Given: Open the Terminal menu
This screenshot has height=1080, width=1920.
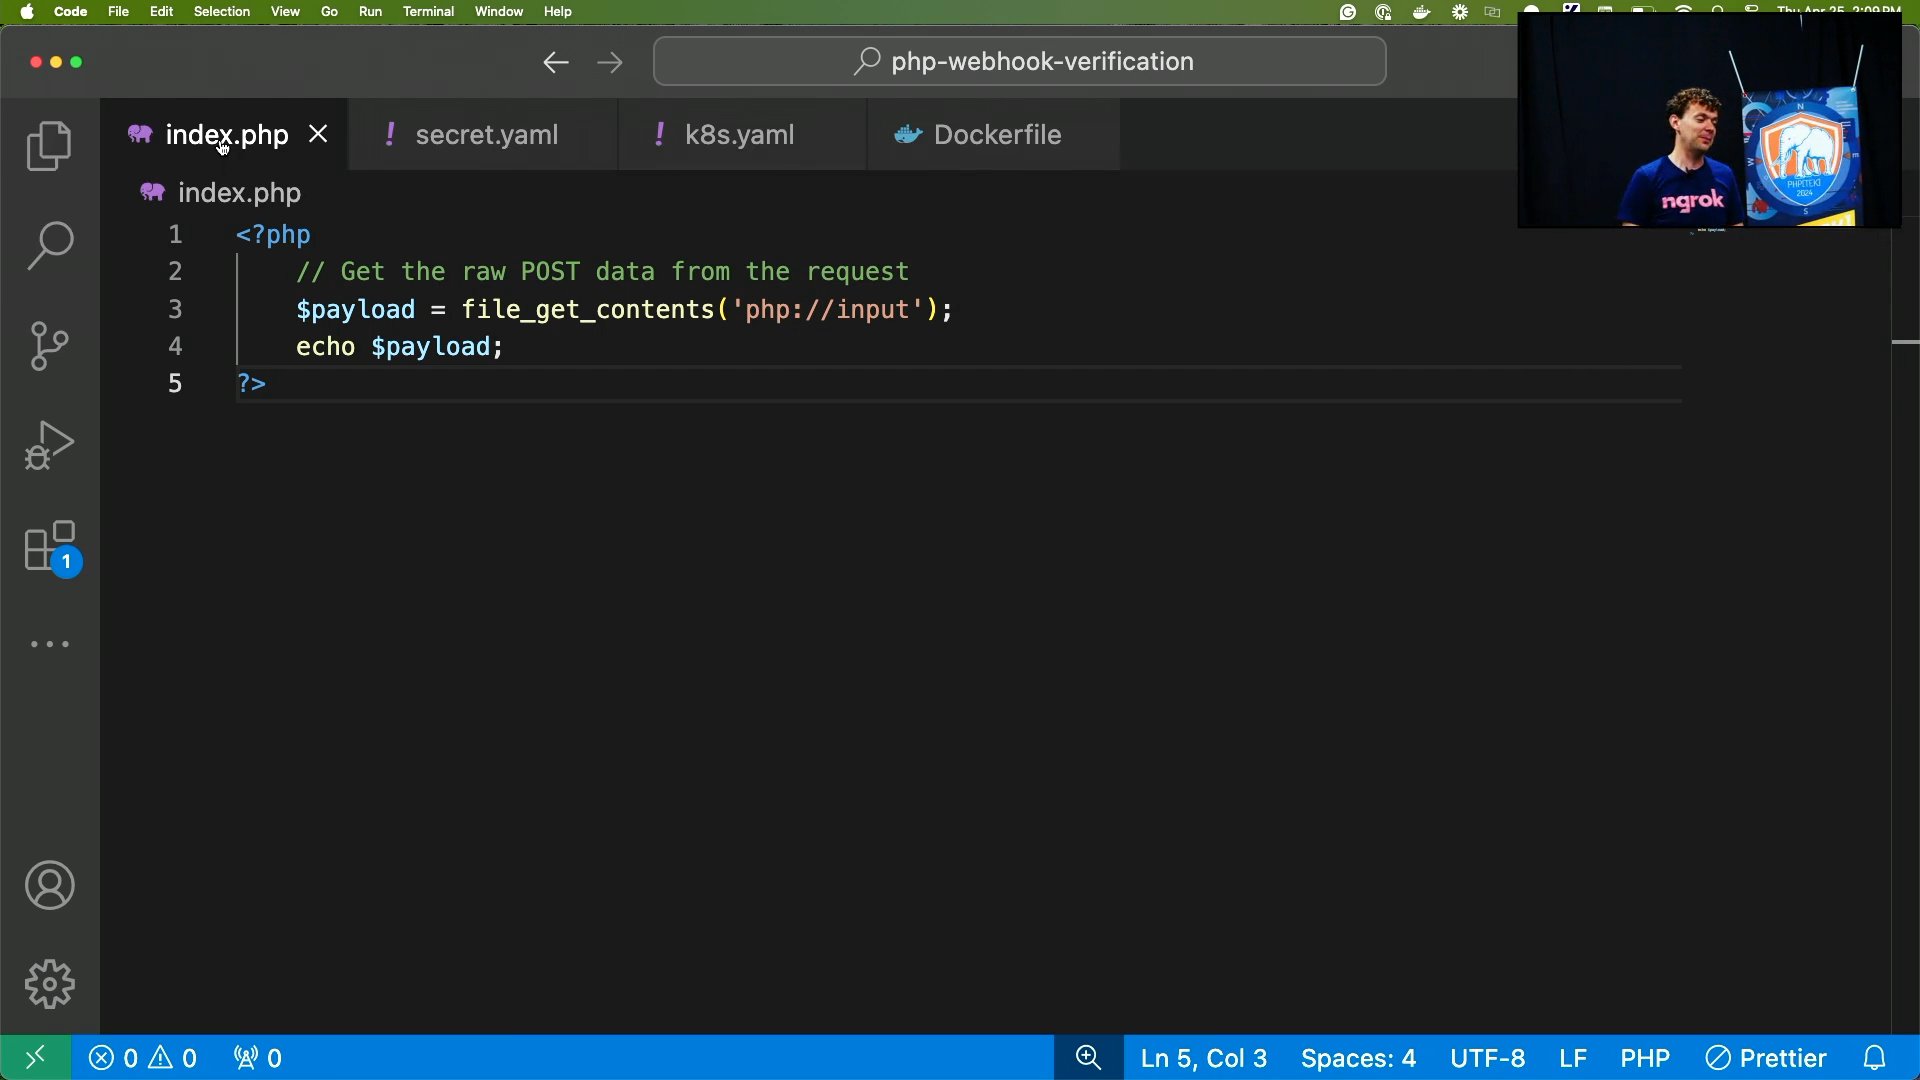Looking at the screenshot, I should tap(428, 12).
